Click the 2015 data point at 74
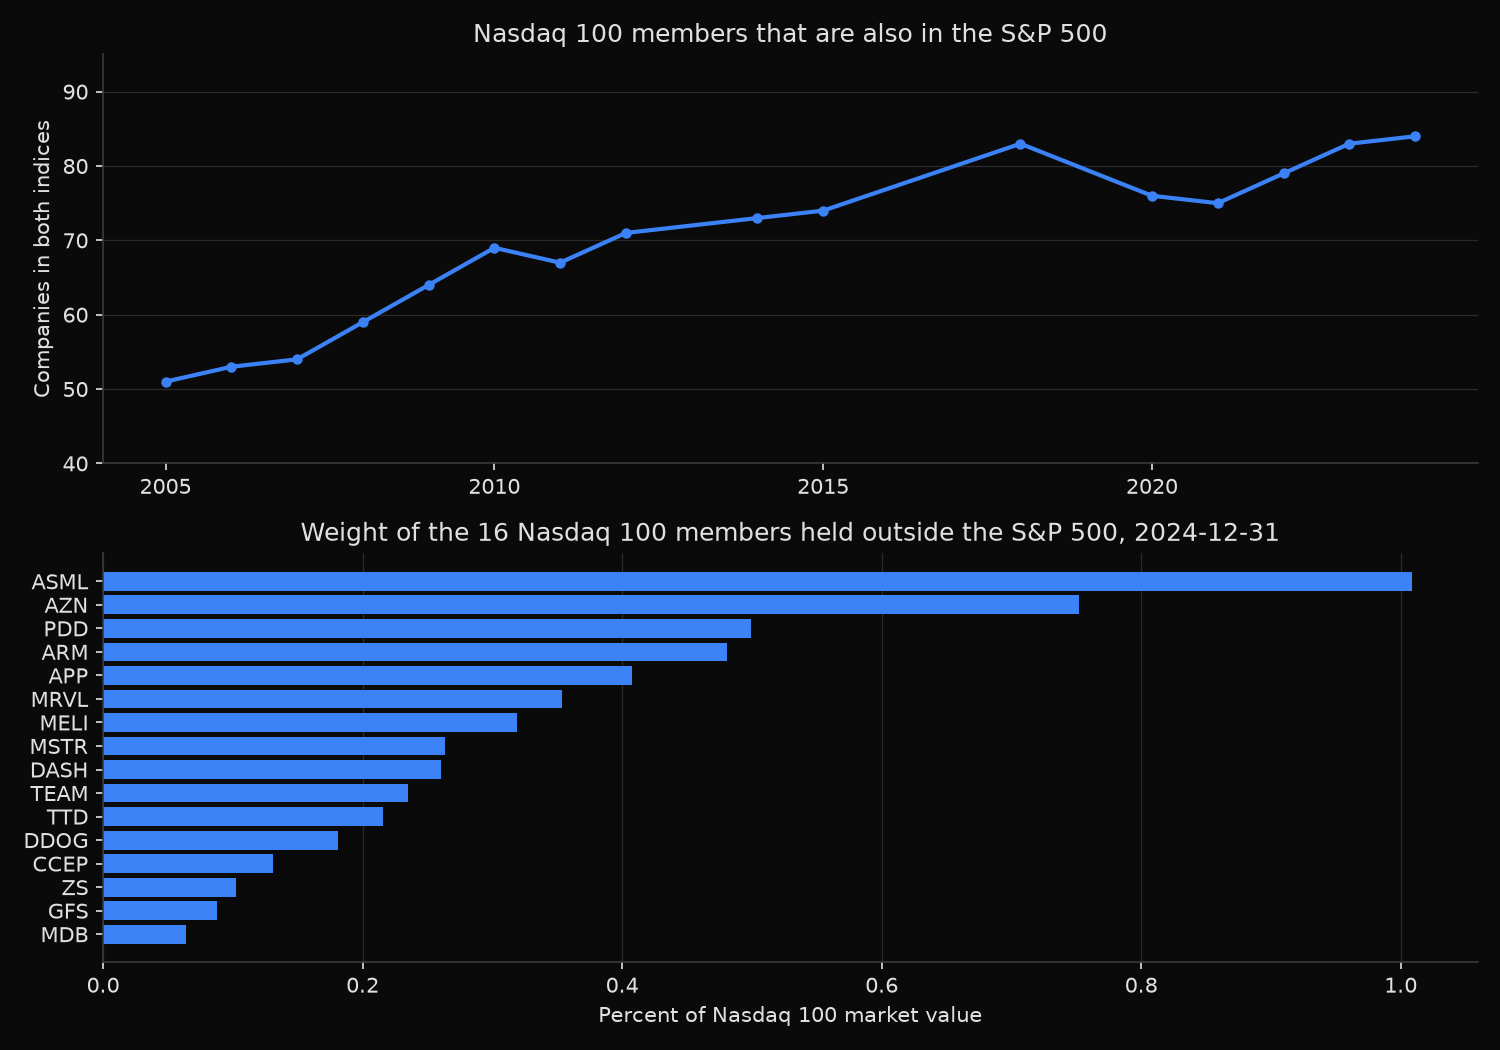The height and width of the screenshot is (1050, 1500). (x=823, y=211)
